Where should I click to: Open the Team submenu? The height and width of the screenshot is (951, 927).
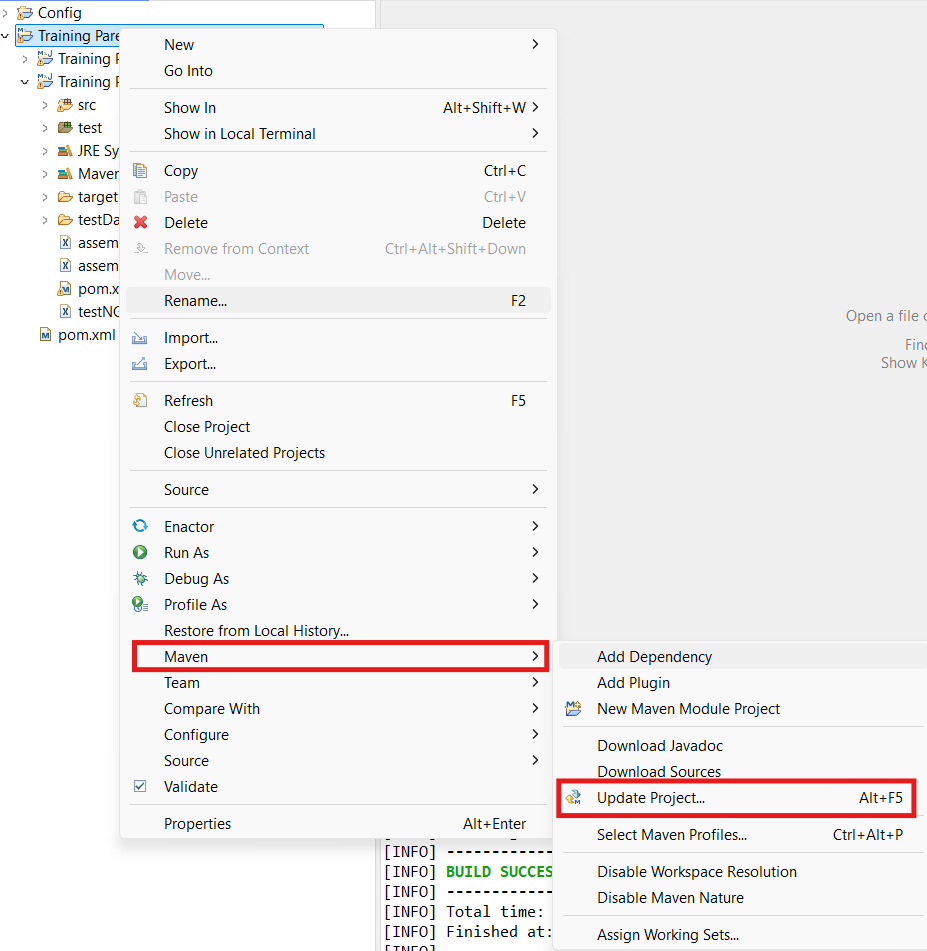click(x=339, y=683)
